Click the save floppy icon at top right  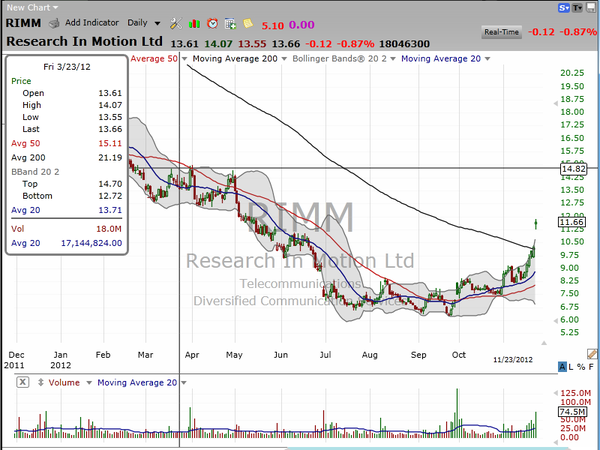point(591,7)
